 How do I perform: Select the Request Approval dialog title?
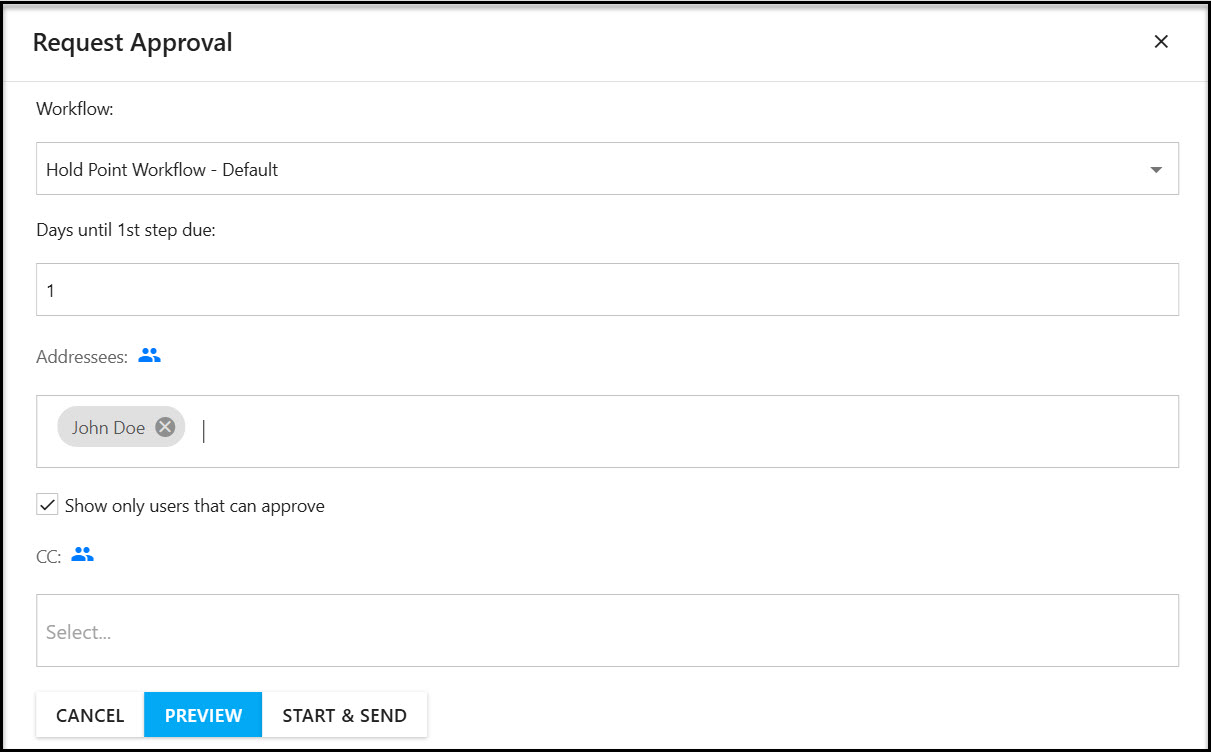click(x=132, y=42)
